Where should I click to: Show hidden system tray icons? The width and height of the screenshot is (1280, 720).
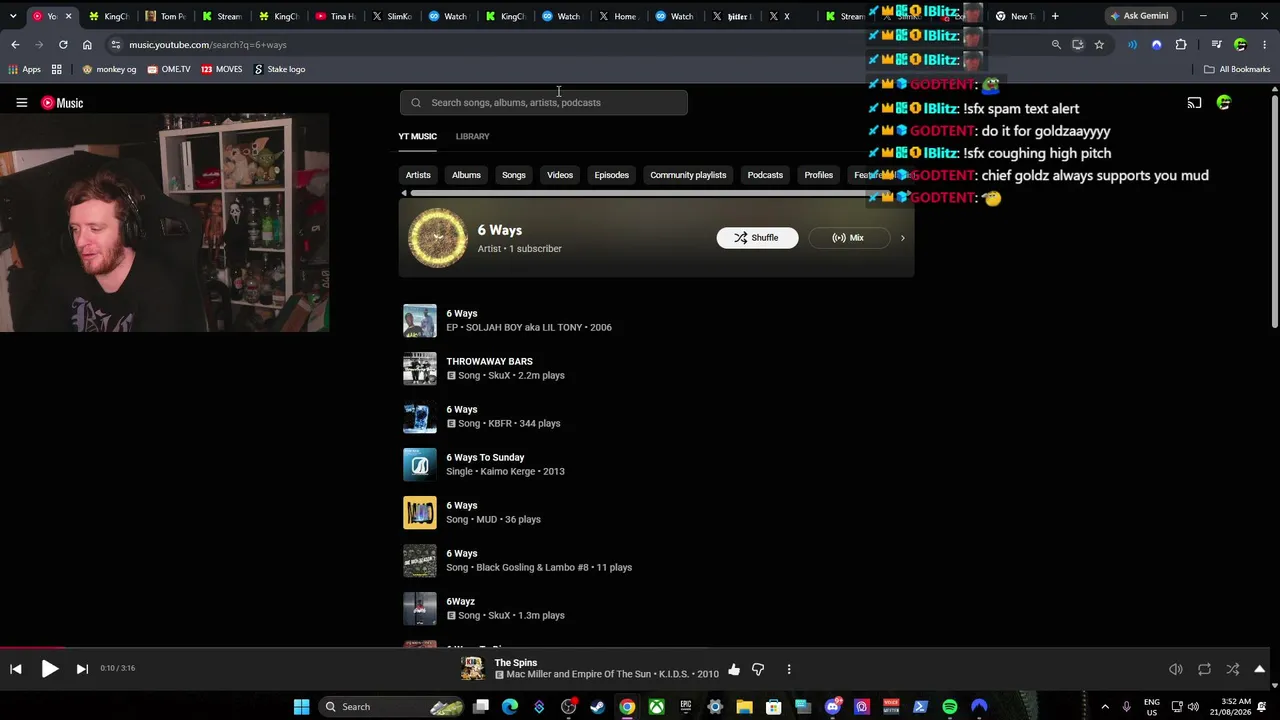pos(1105,707)
